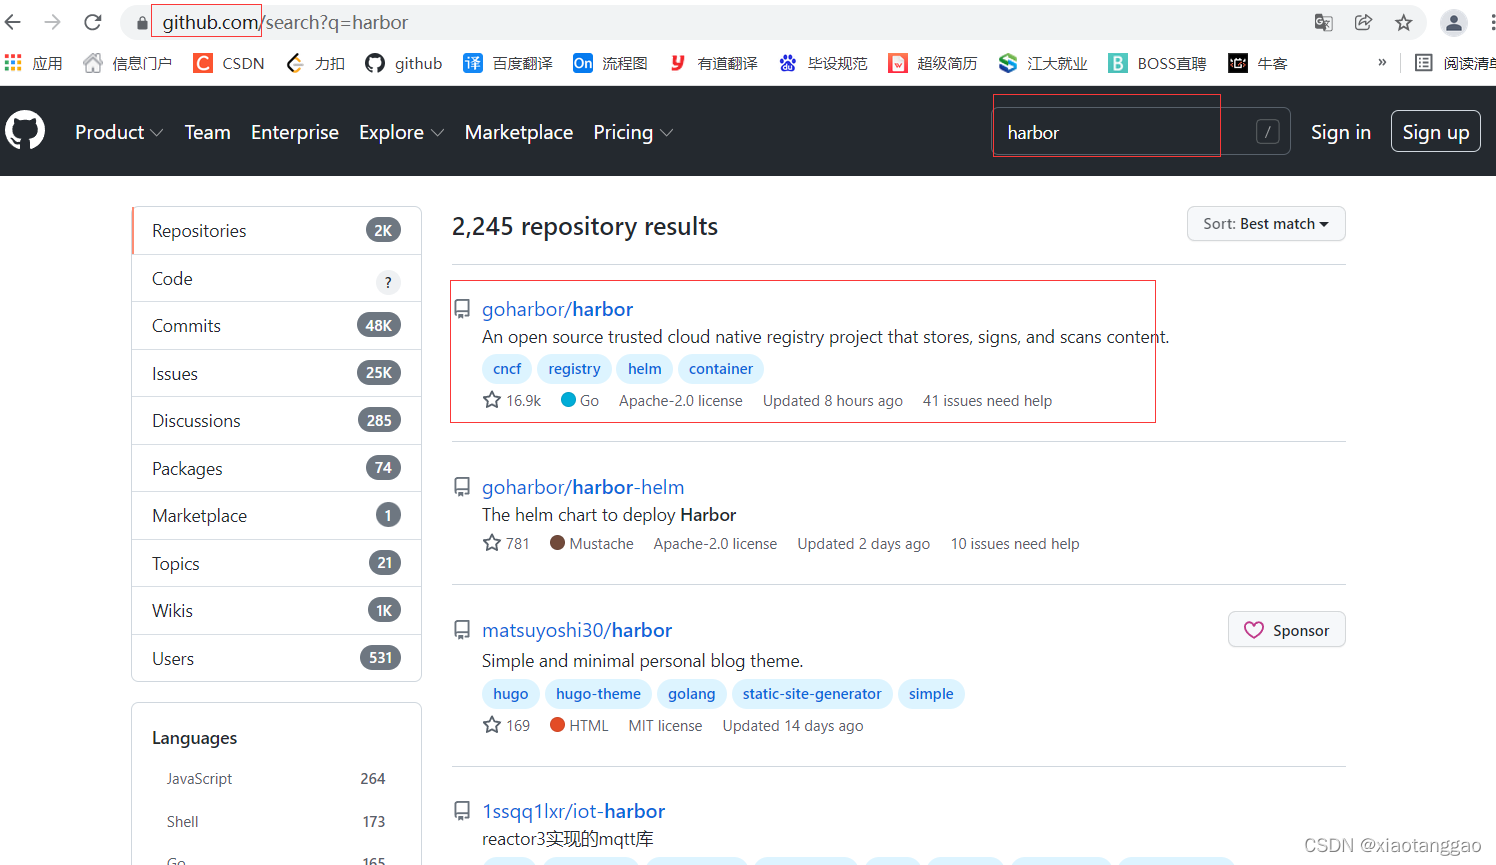Reload the page with refresh icon

pyautogui.click(x=93, y=22)
